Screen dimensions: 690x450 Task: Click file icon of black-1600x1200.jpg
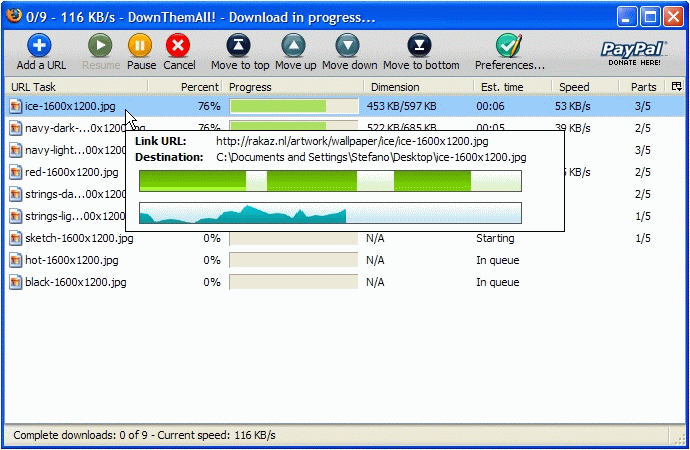click(x=15, y=282)
